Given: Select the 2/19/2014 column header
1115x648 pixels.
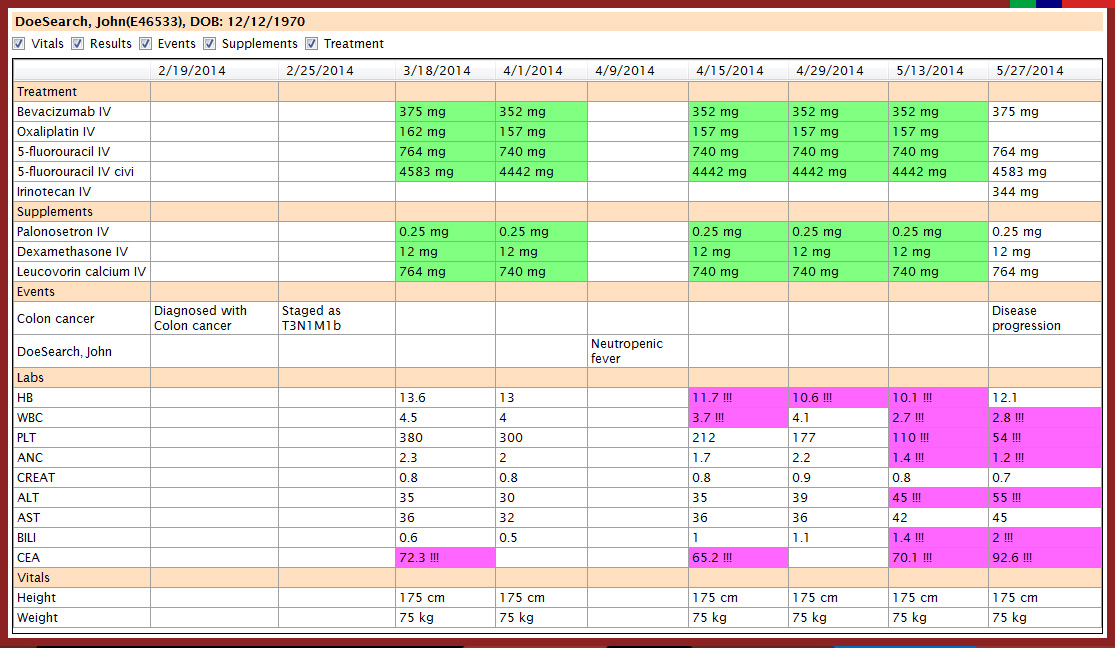Looking at the screenshot, I should click(x=214, y=70).
